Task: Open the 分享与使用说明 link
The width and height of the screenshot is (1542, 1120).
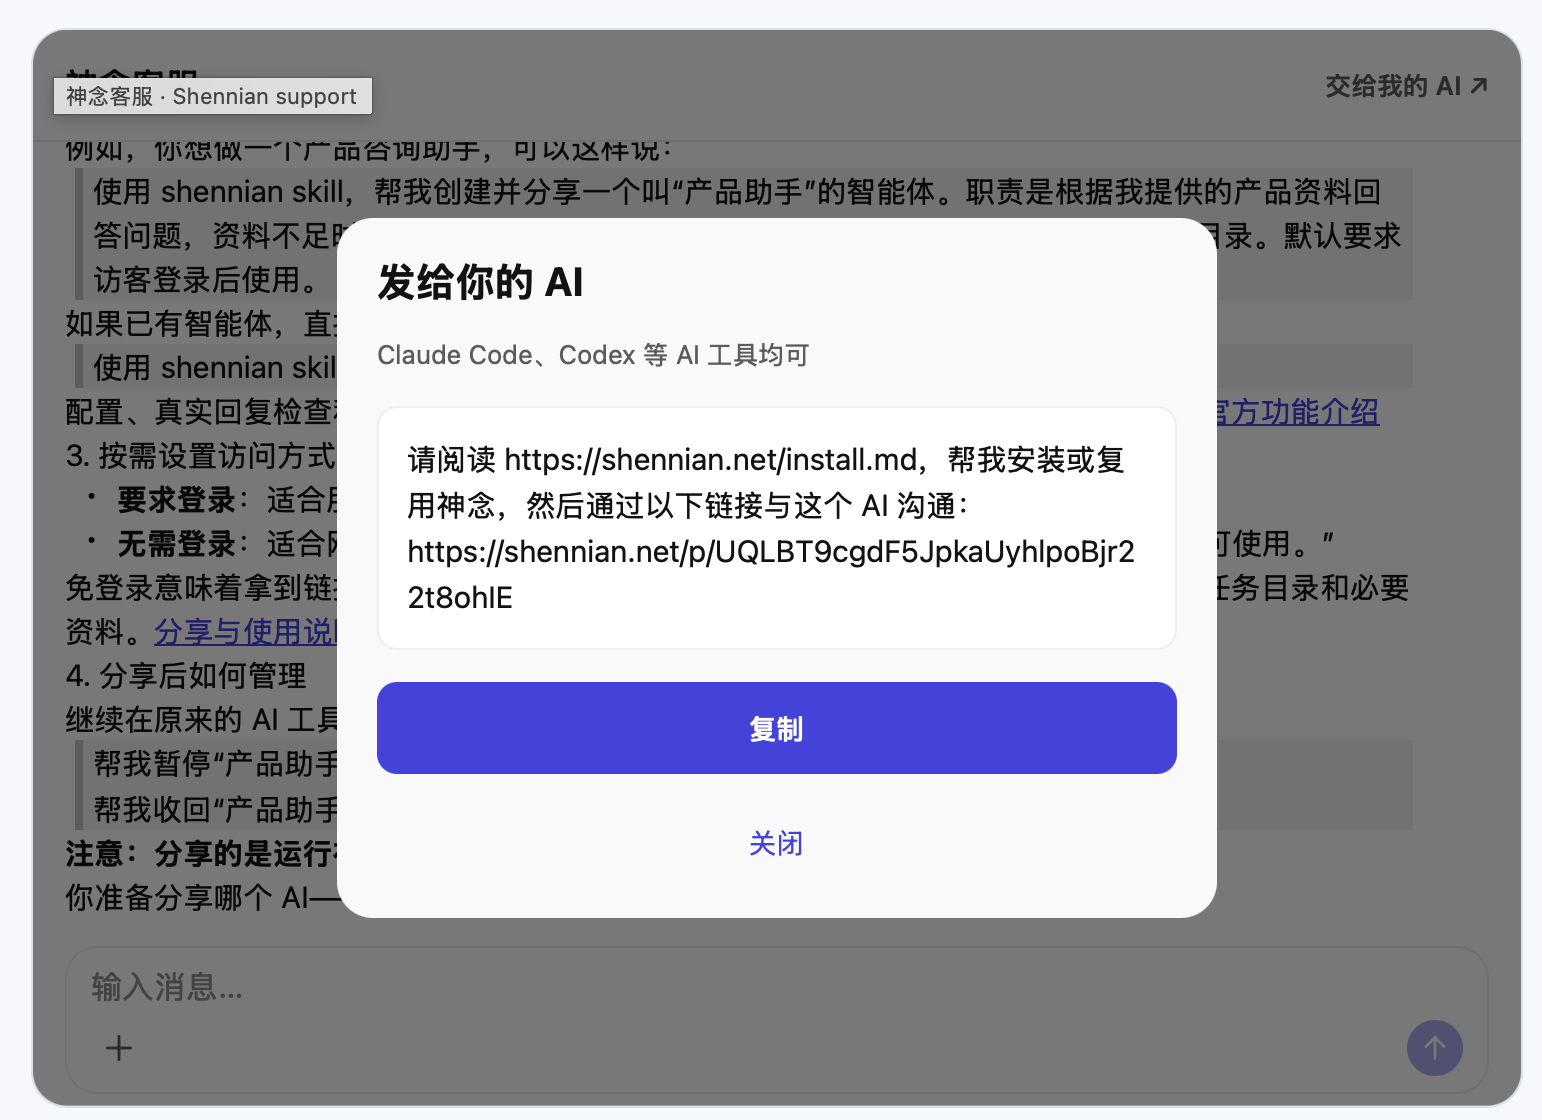Action: point(246,632)
